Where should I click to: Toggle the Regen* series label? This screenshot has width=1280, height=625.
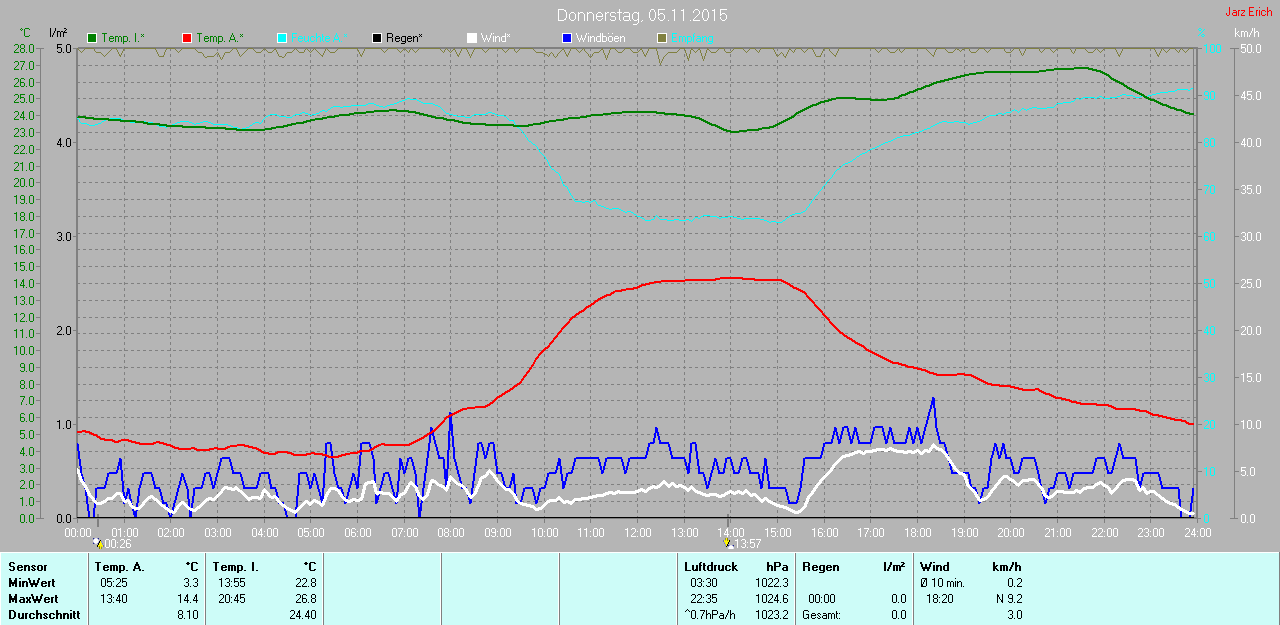(404, 38)
